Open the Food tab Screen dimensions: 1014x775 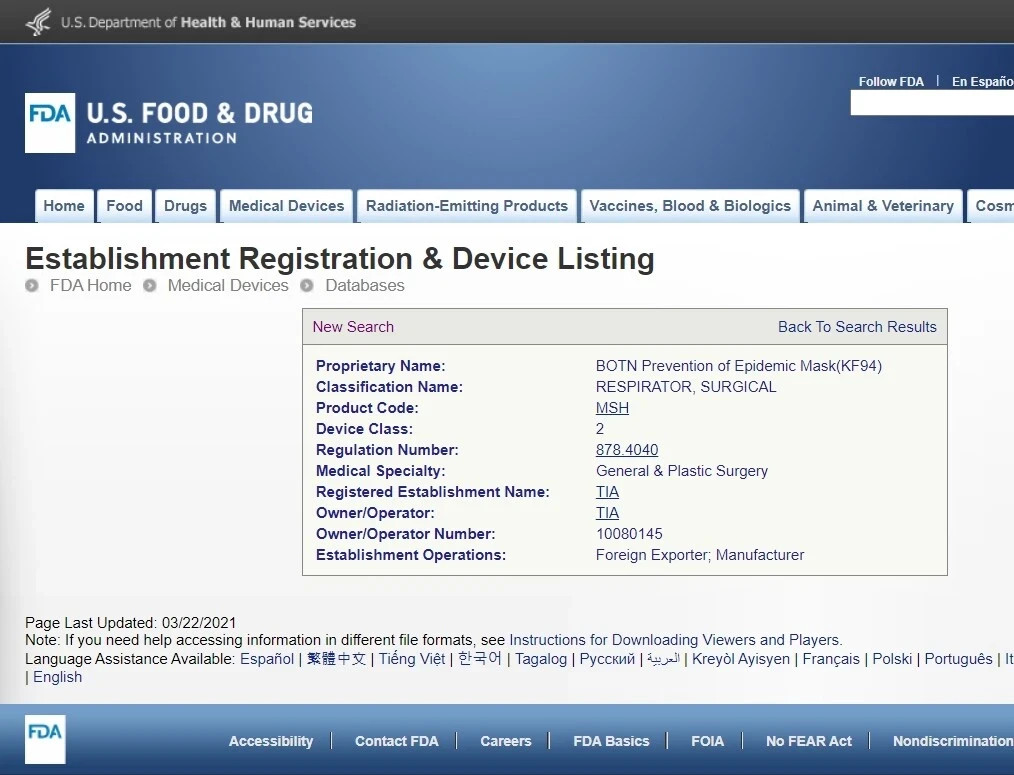124,206
